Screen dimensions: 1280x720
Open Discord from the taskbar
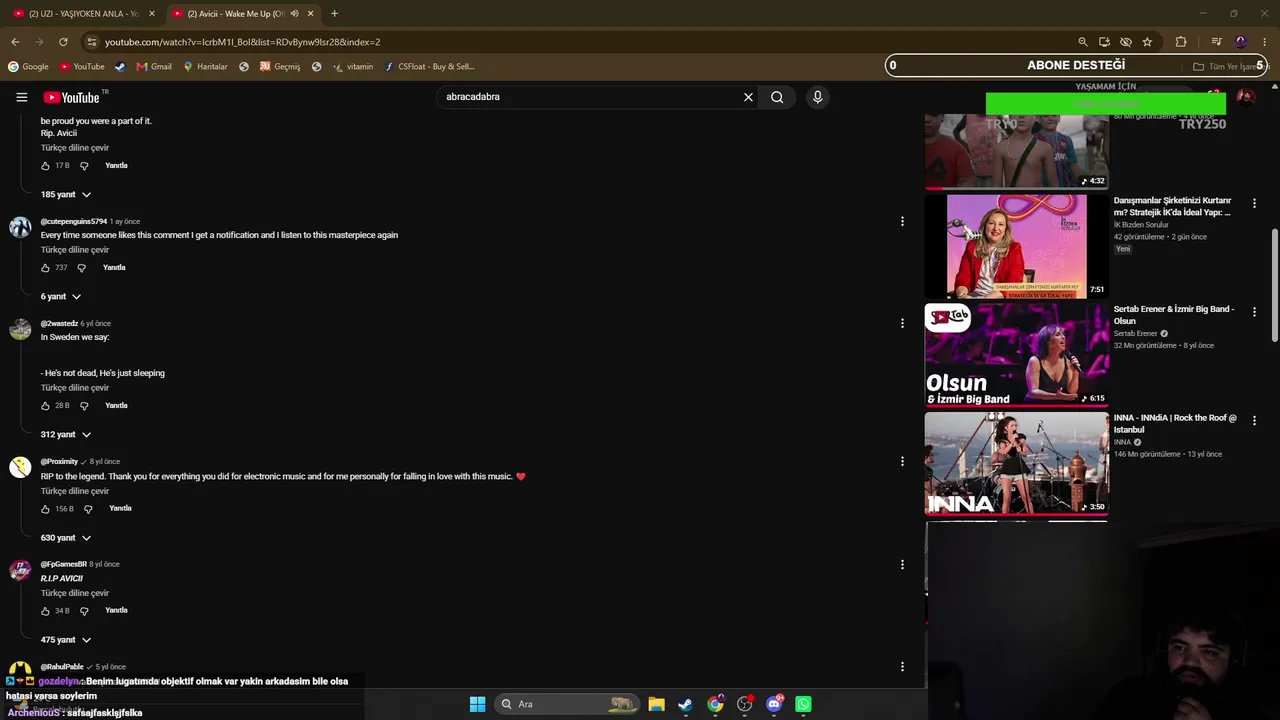[x=774, y=704]
